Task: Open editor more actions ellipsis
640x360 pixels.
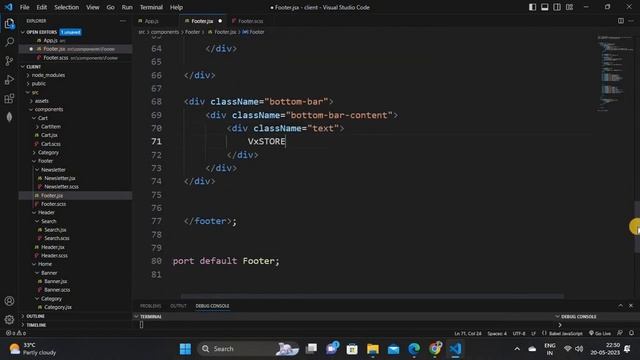Action: pos(631,21)
